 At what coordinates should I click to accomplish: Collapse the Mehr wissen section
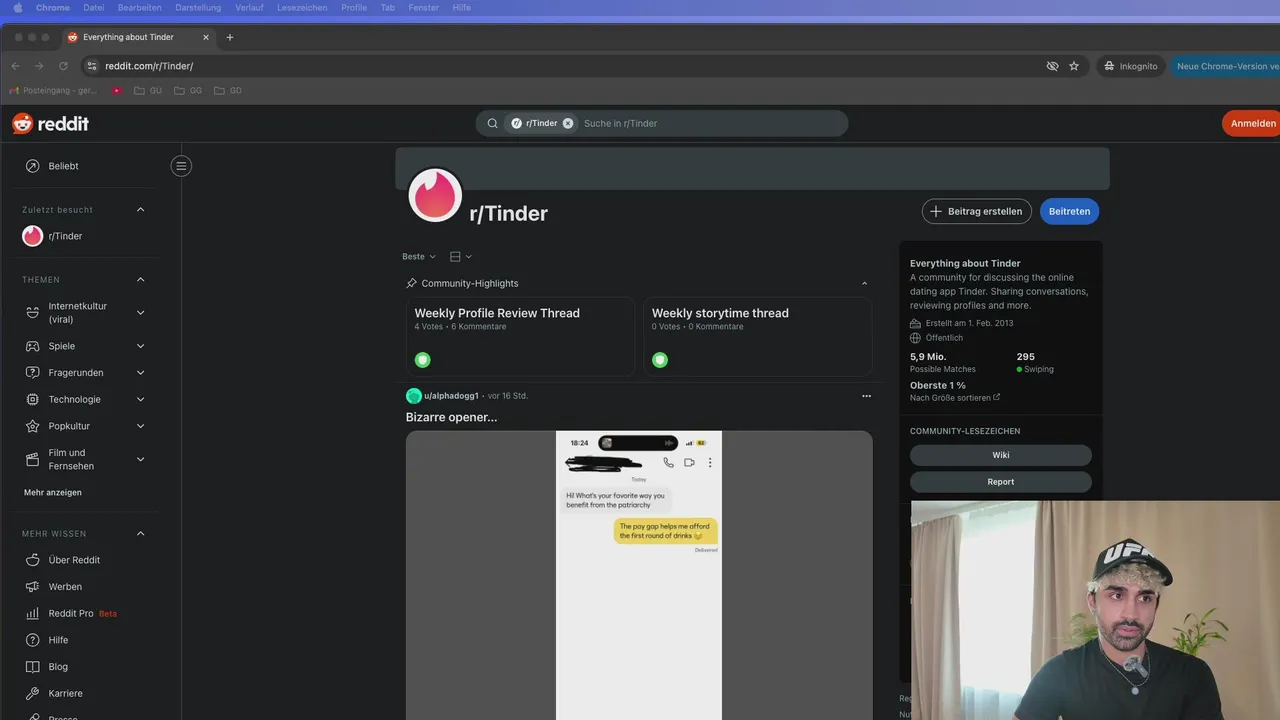tap(140, 534)
